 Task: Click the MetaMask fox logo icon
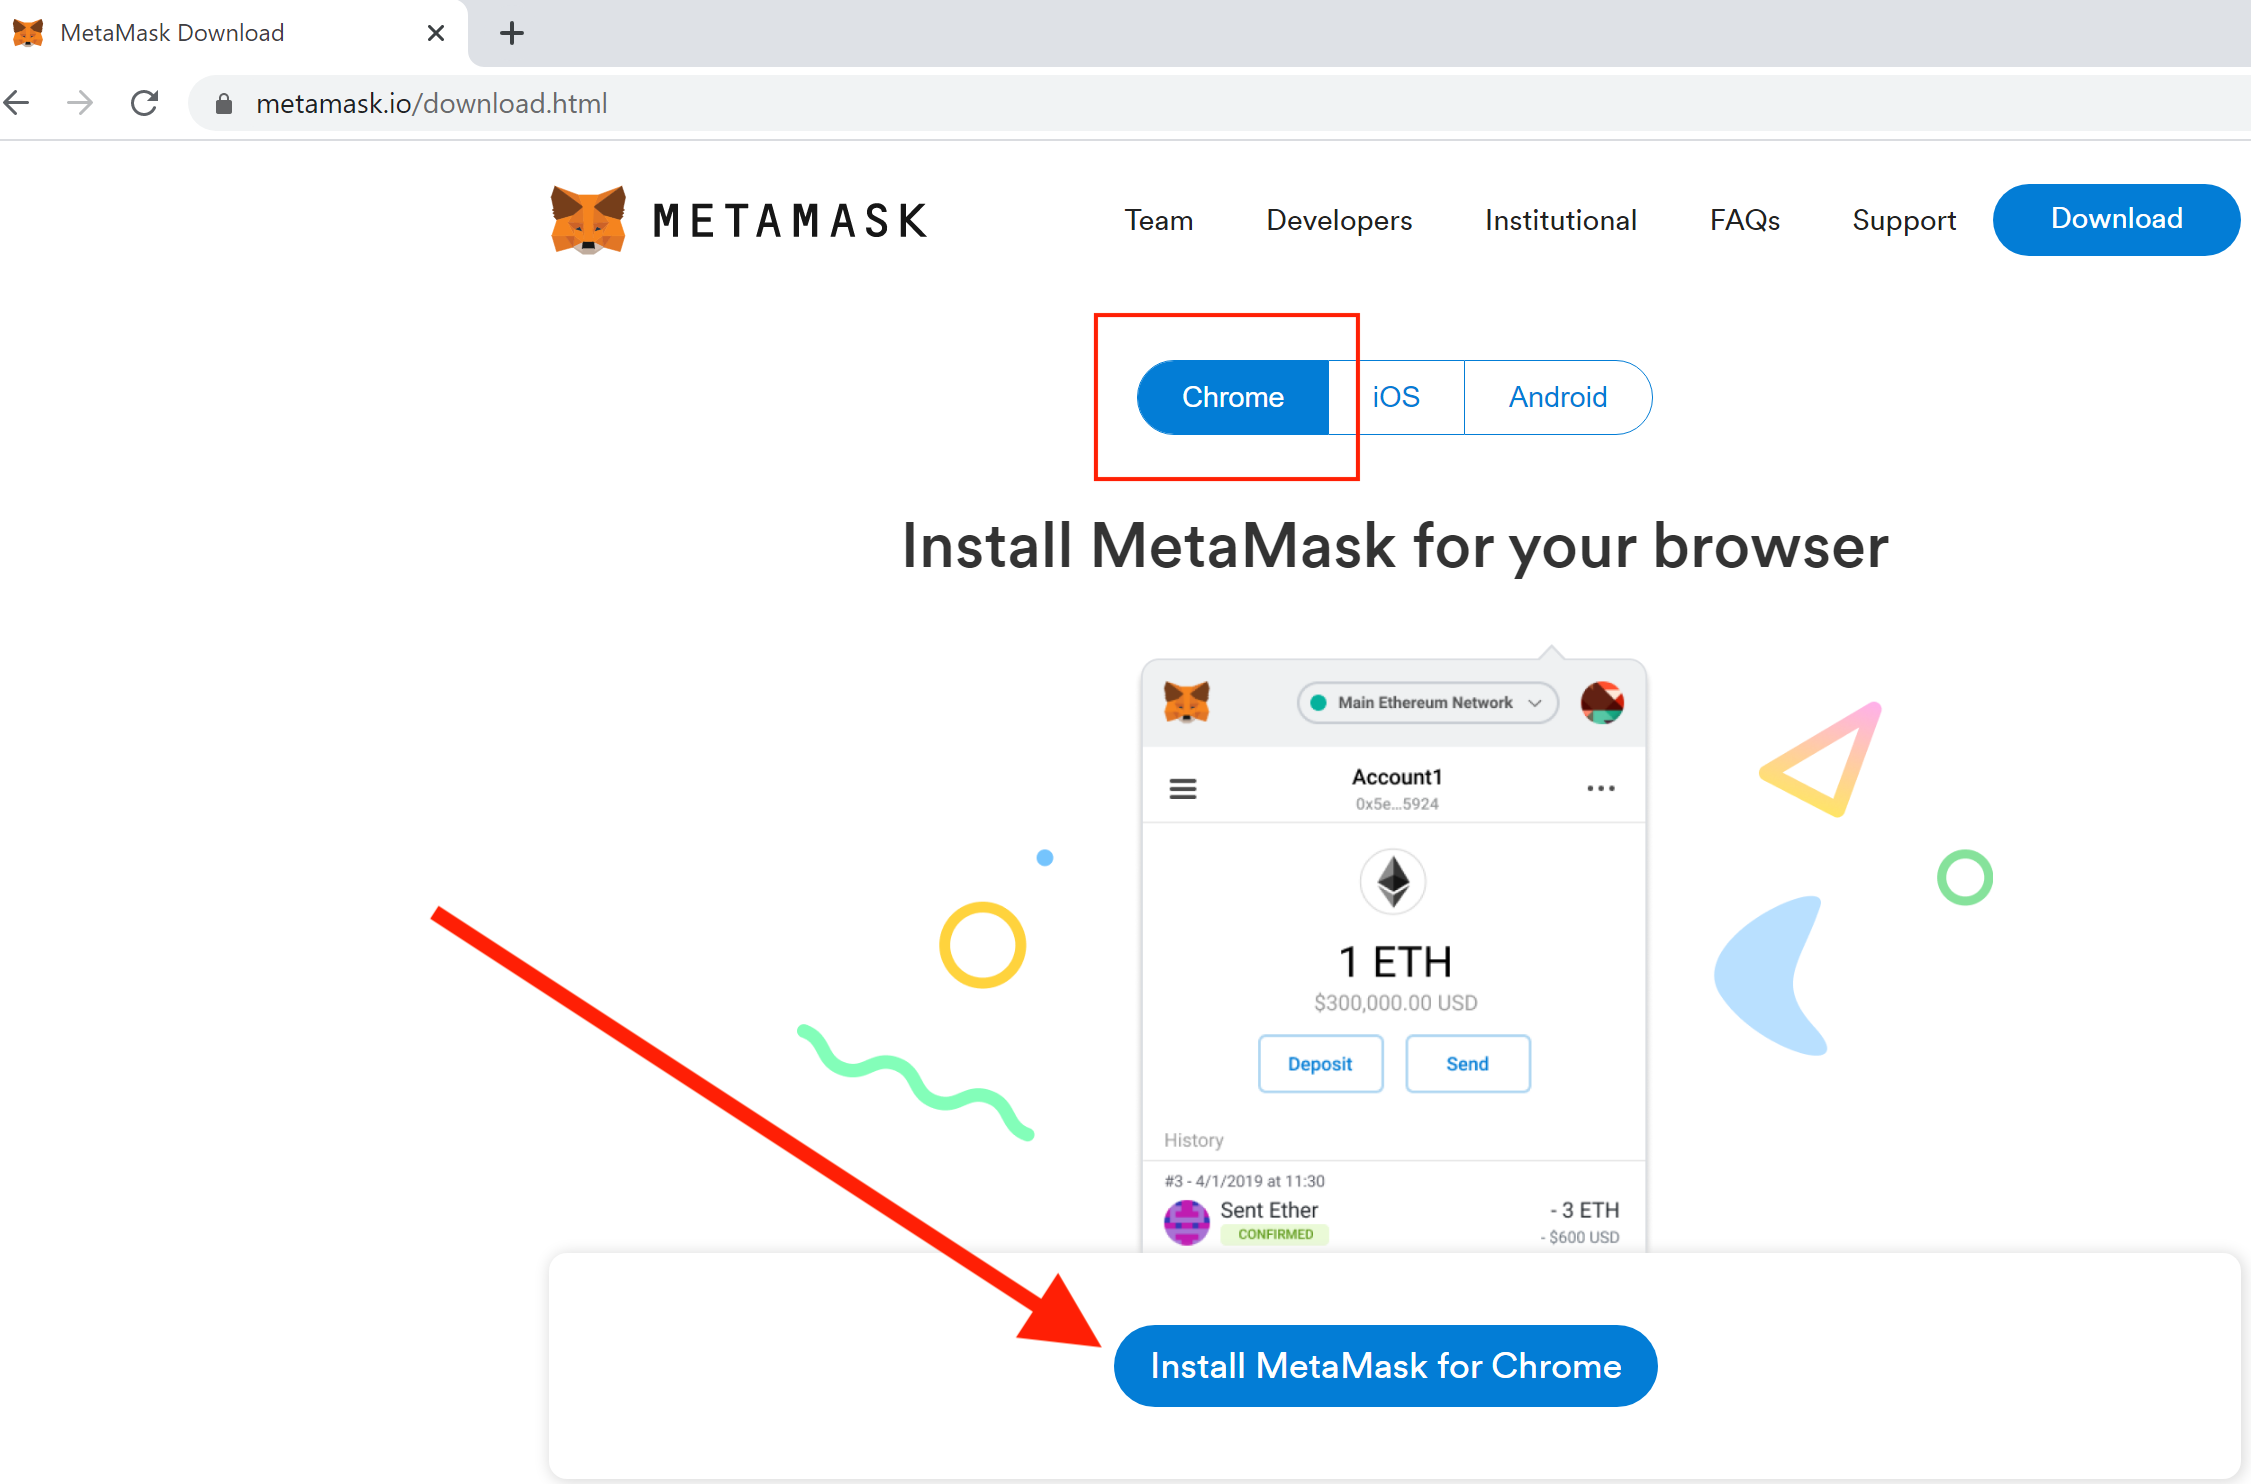pyautogui.click(x=585, y=217)
